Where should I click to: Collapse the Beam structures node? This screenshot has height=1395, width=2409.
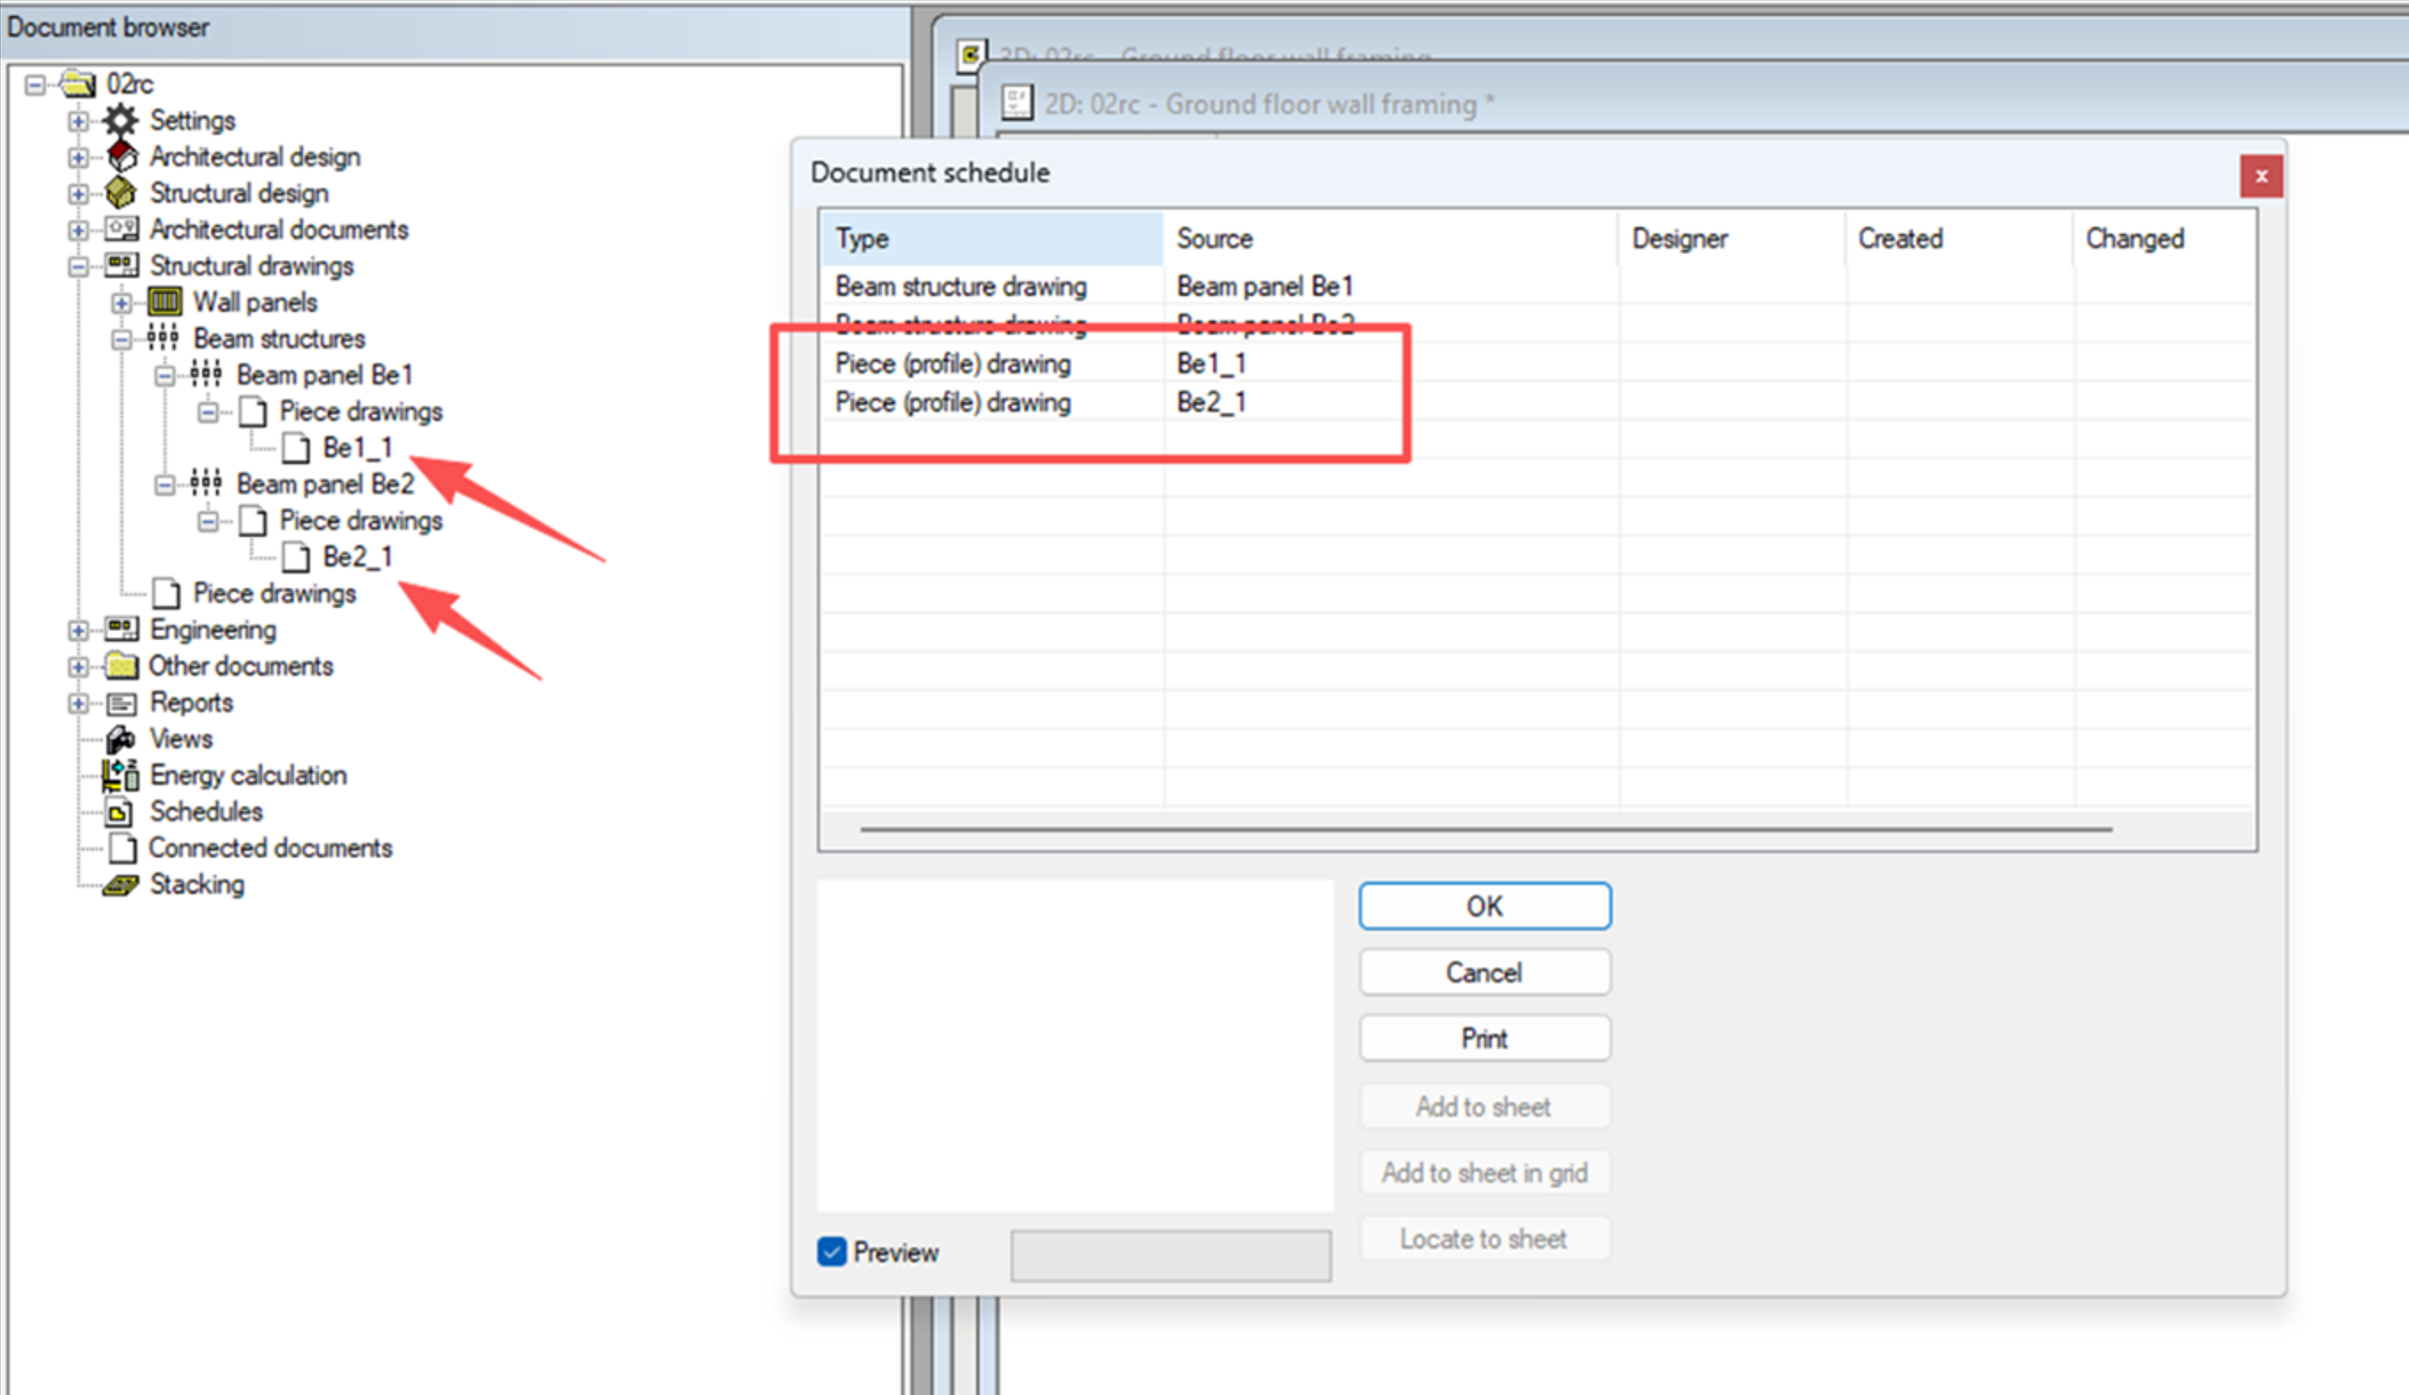click(121, 339)
